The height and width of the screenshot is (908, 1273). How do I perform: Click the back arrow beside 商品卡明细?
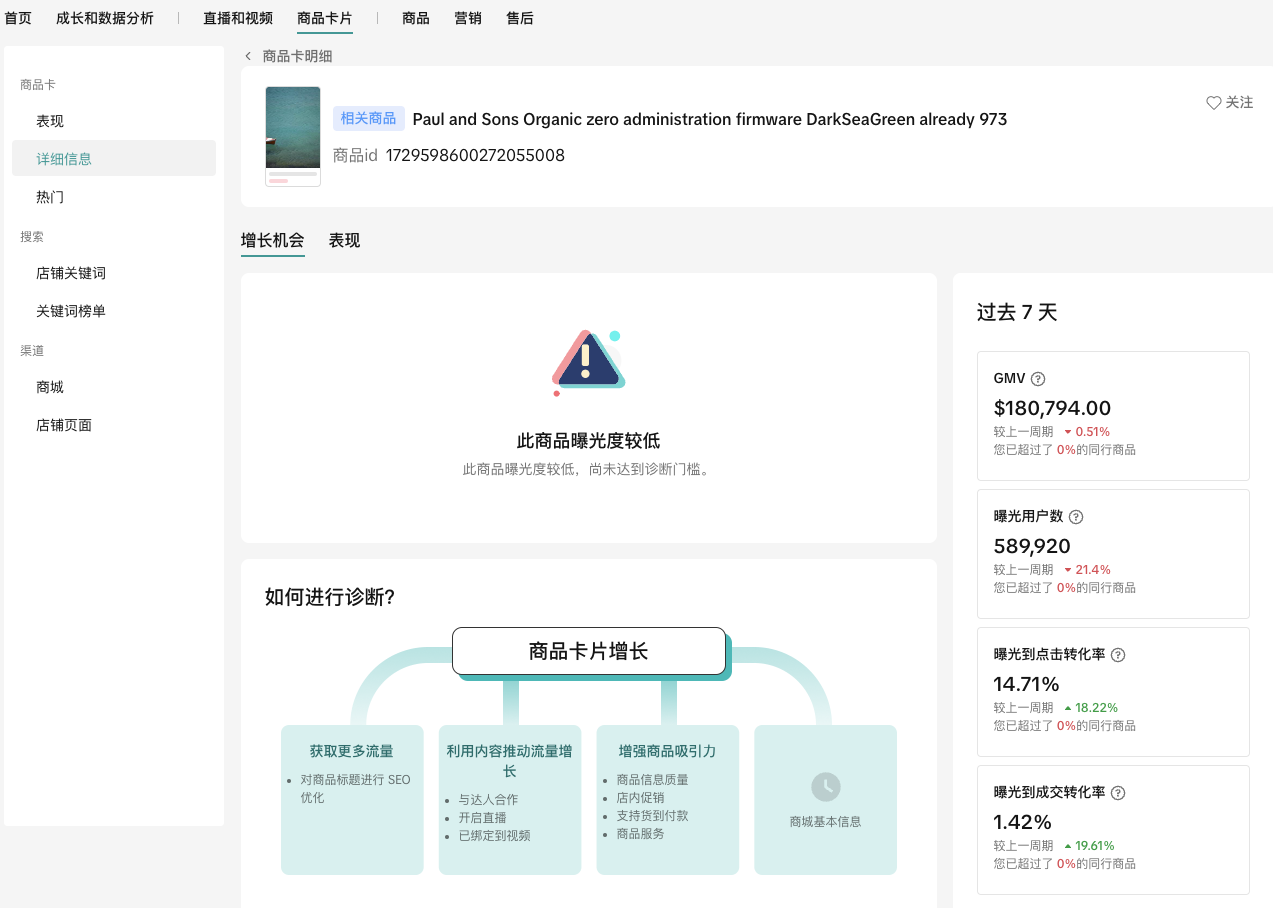coord(248,56)
